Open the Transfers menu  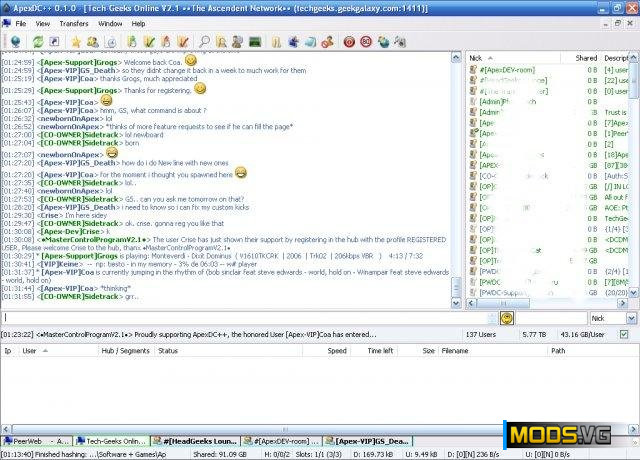(73, 22)
